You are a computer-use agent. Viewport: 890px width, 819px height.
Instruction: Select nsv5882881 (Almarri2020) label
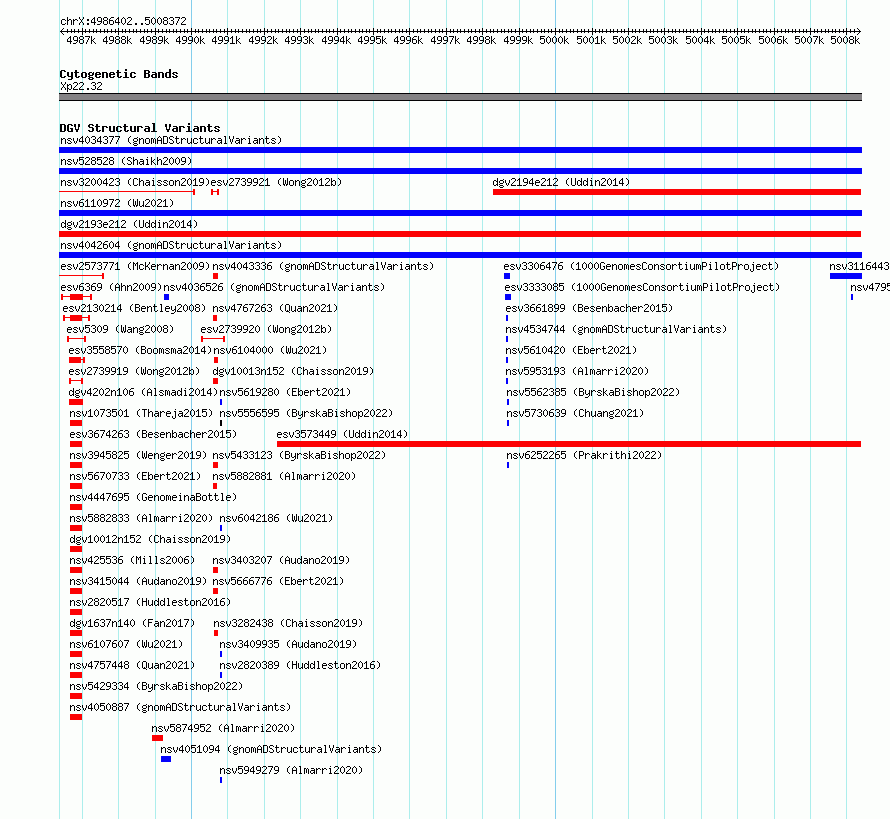[x=284, y=476]
